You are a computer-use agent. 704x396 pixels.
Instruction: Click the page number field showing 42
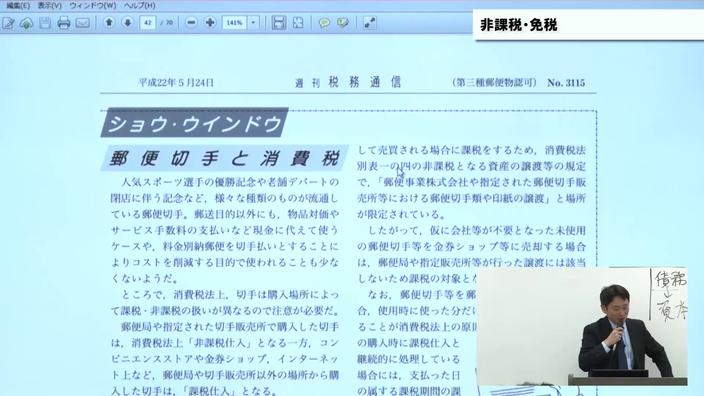tap(148, 22)
